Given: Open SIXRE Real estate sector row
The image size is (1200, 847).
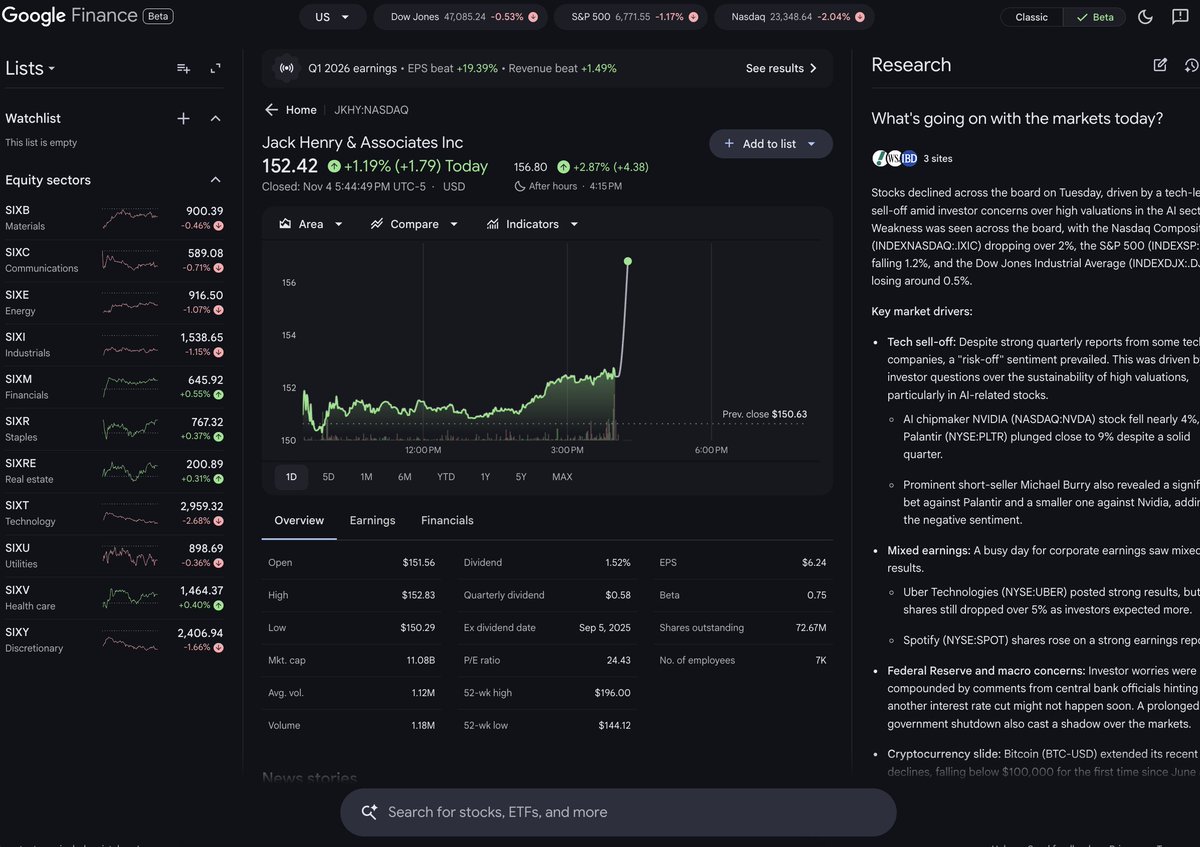Looking at the screenshot, I should tap(114, 471).
